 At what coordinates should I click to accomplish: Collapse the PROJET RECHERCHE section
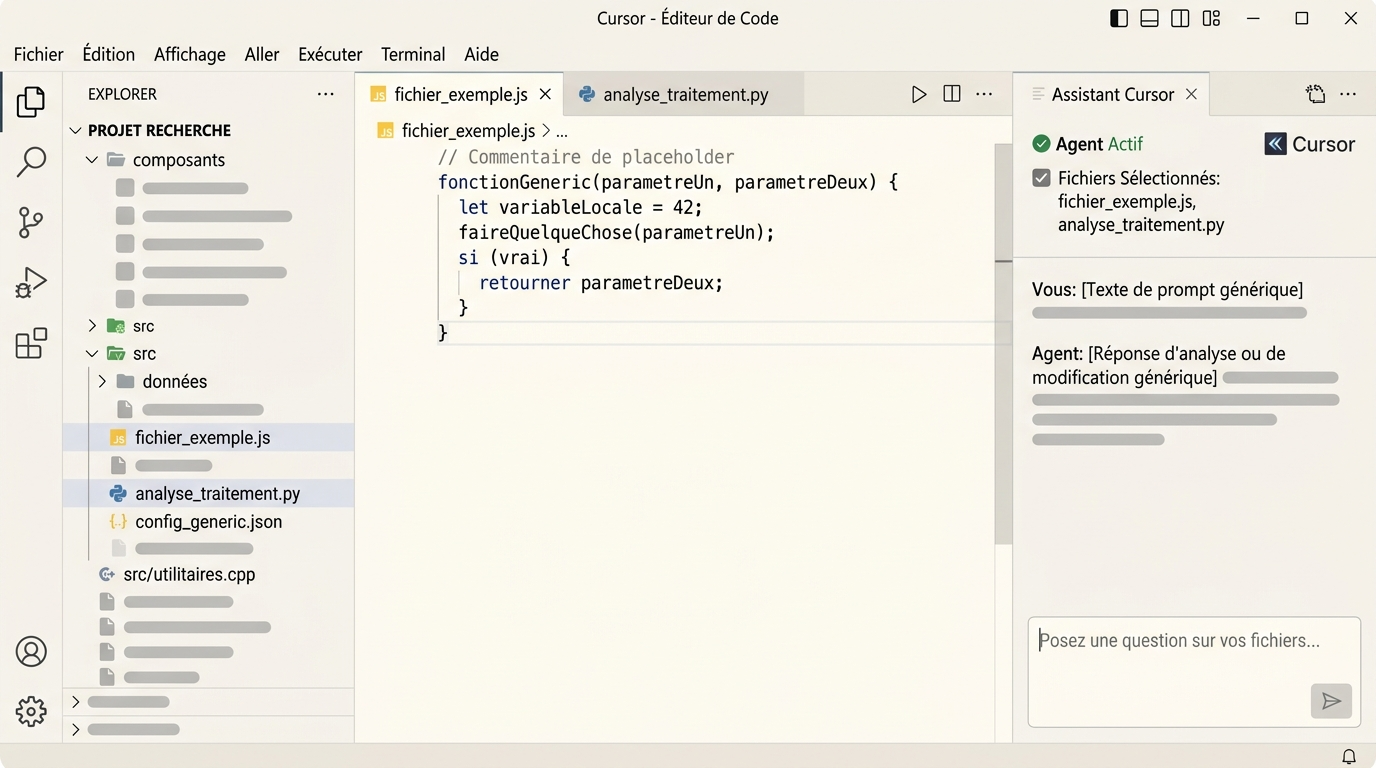75,130
